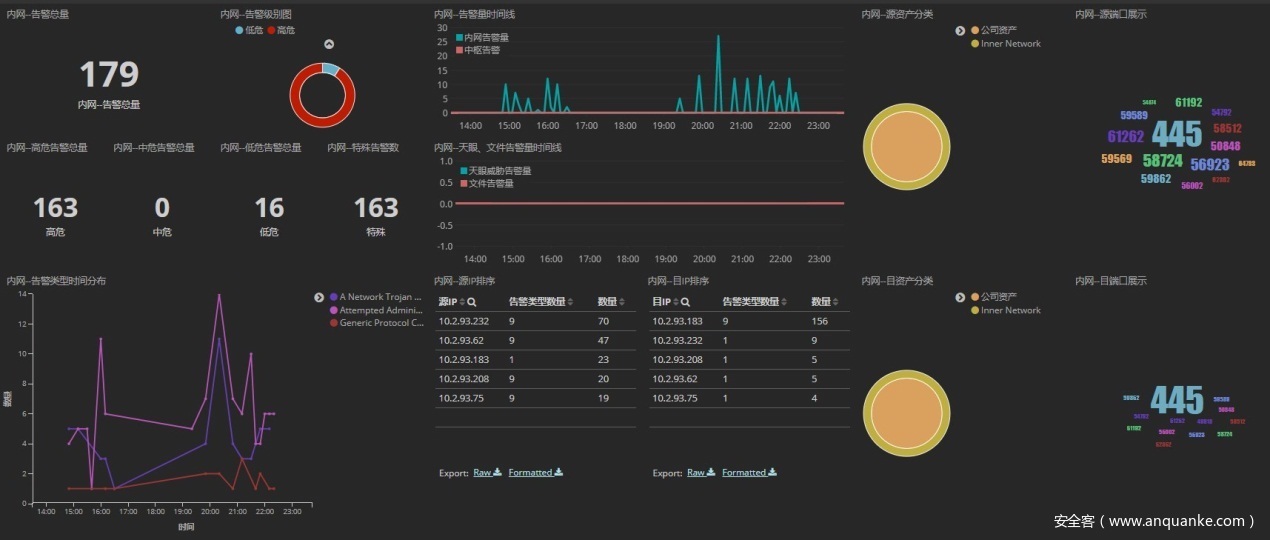1270x540 pixels.
Task: Sort destination IP table by 数量 column
Action: point(836,301)
